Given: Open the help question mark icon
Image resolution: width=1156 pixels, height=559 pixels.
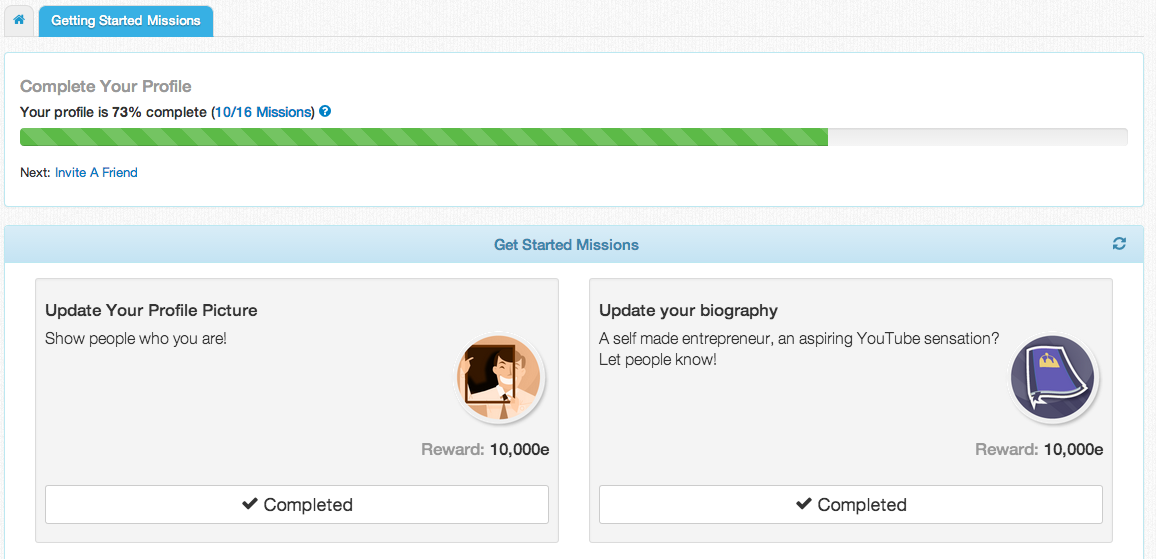Looking at the screenshot, I should tap(325, 112).
